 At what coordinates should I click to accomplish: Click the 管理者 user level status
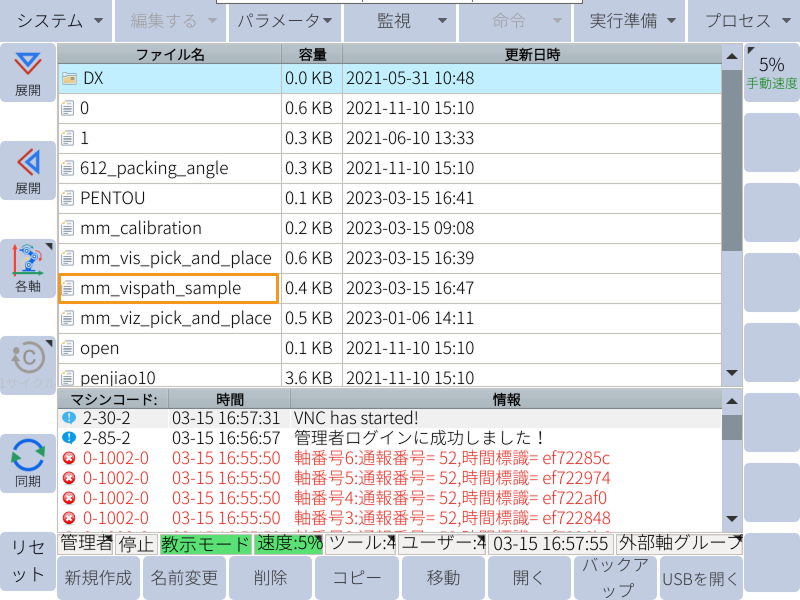point(86,544)
